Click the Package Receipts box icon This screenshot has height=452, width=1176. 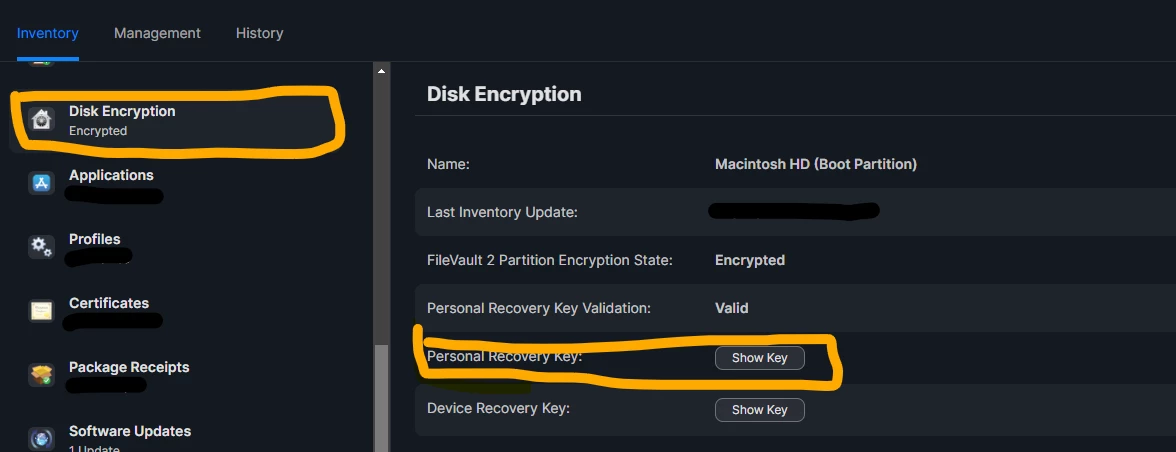click(41, 375)
